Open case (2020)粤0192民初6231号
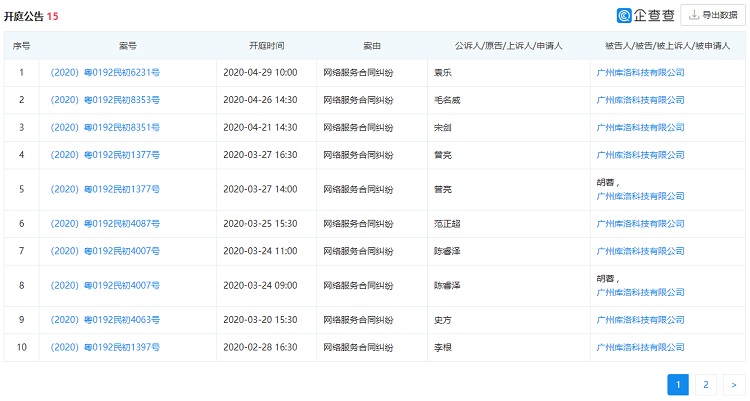 click(x=105, y=73)
